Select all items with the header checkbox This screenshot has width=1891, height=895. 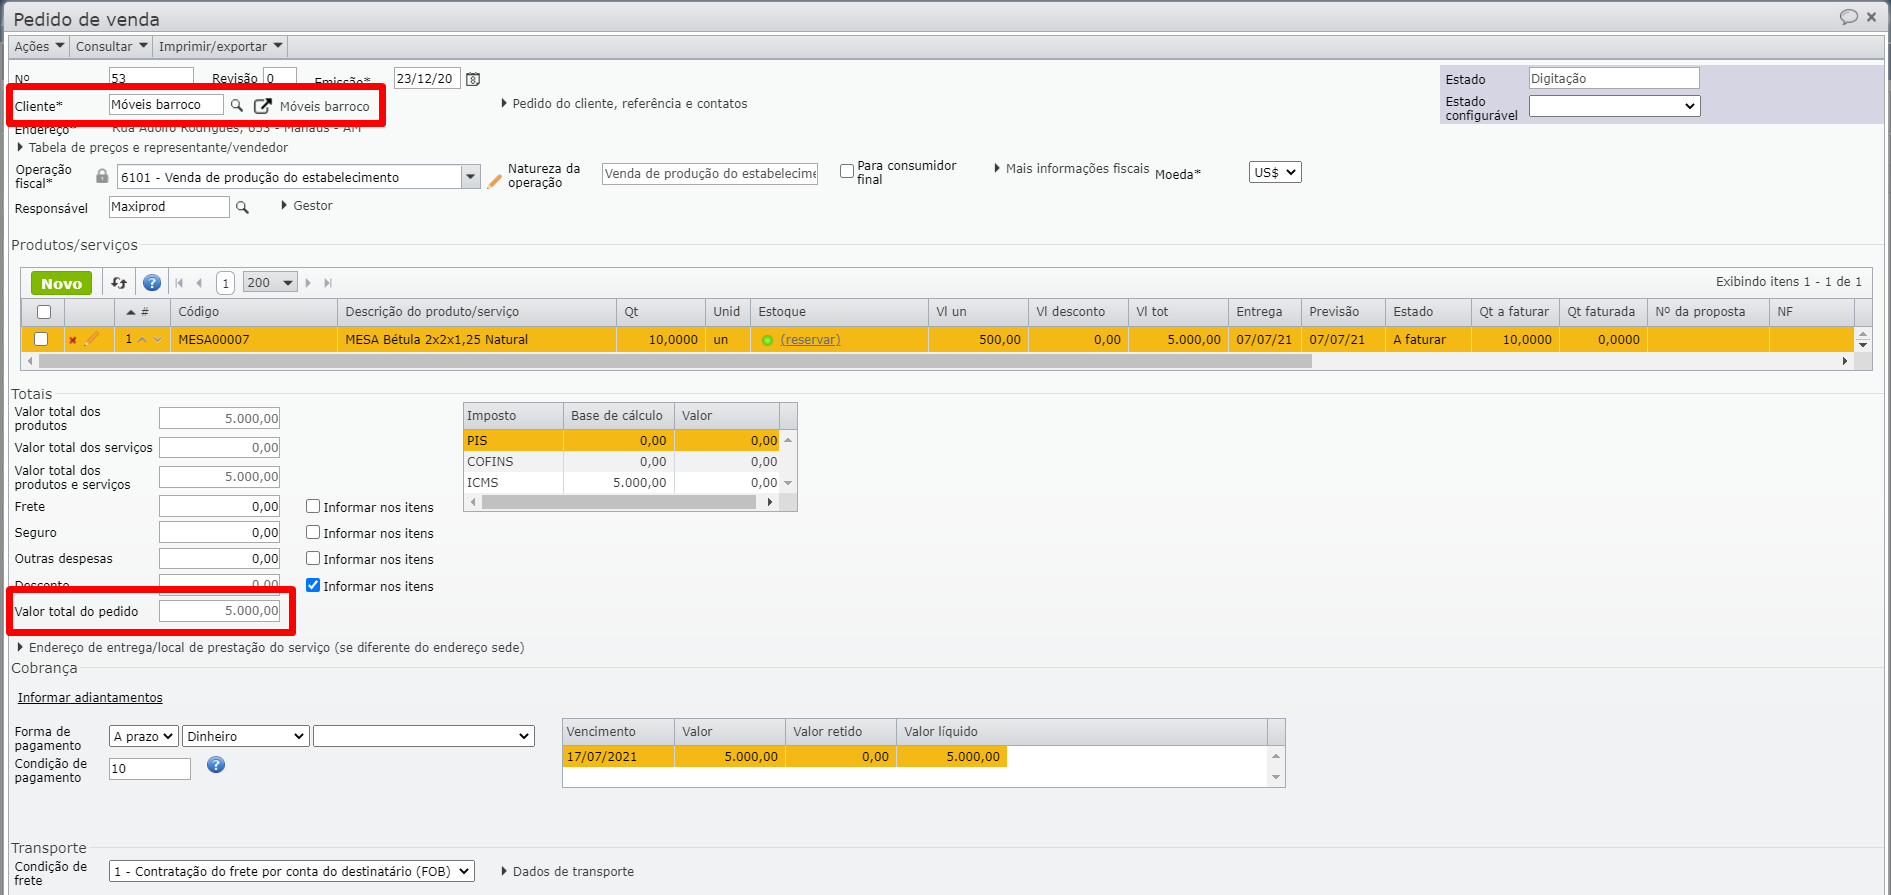pos(44,312)
